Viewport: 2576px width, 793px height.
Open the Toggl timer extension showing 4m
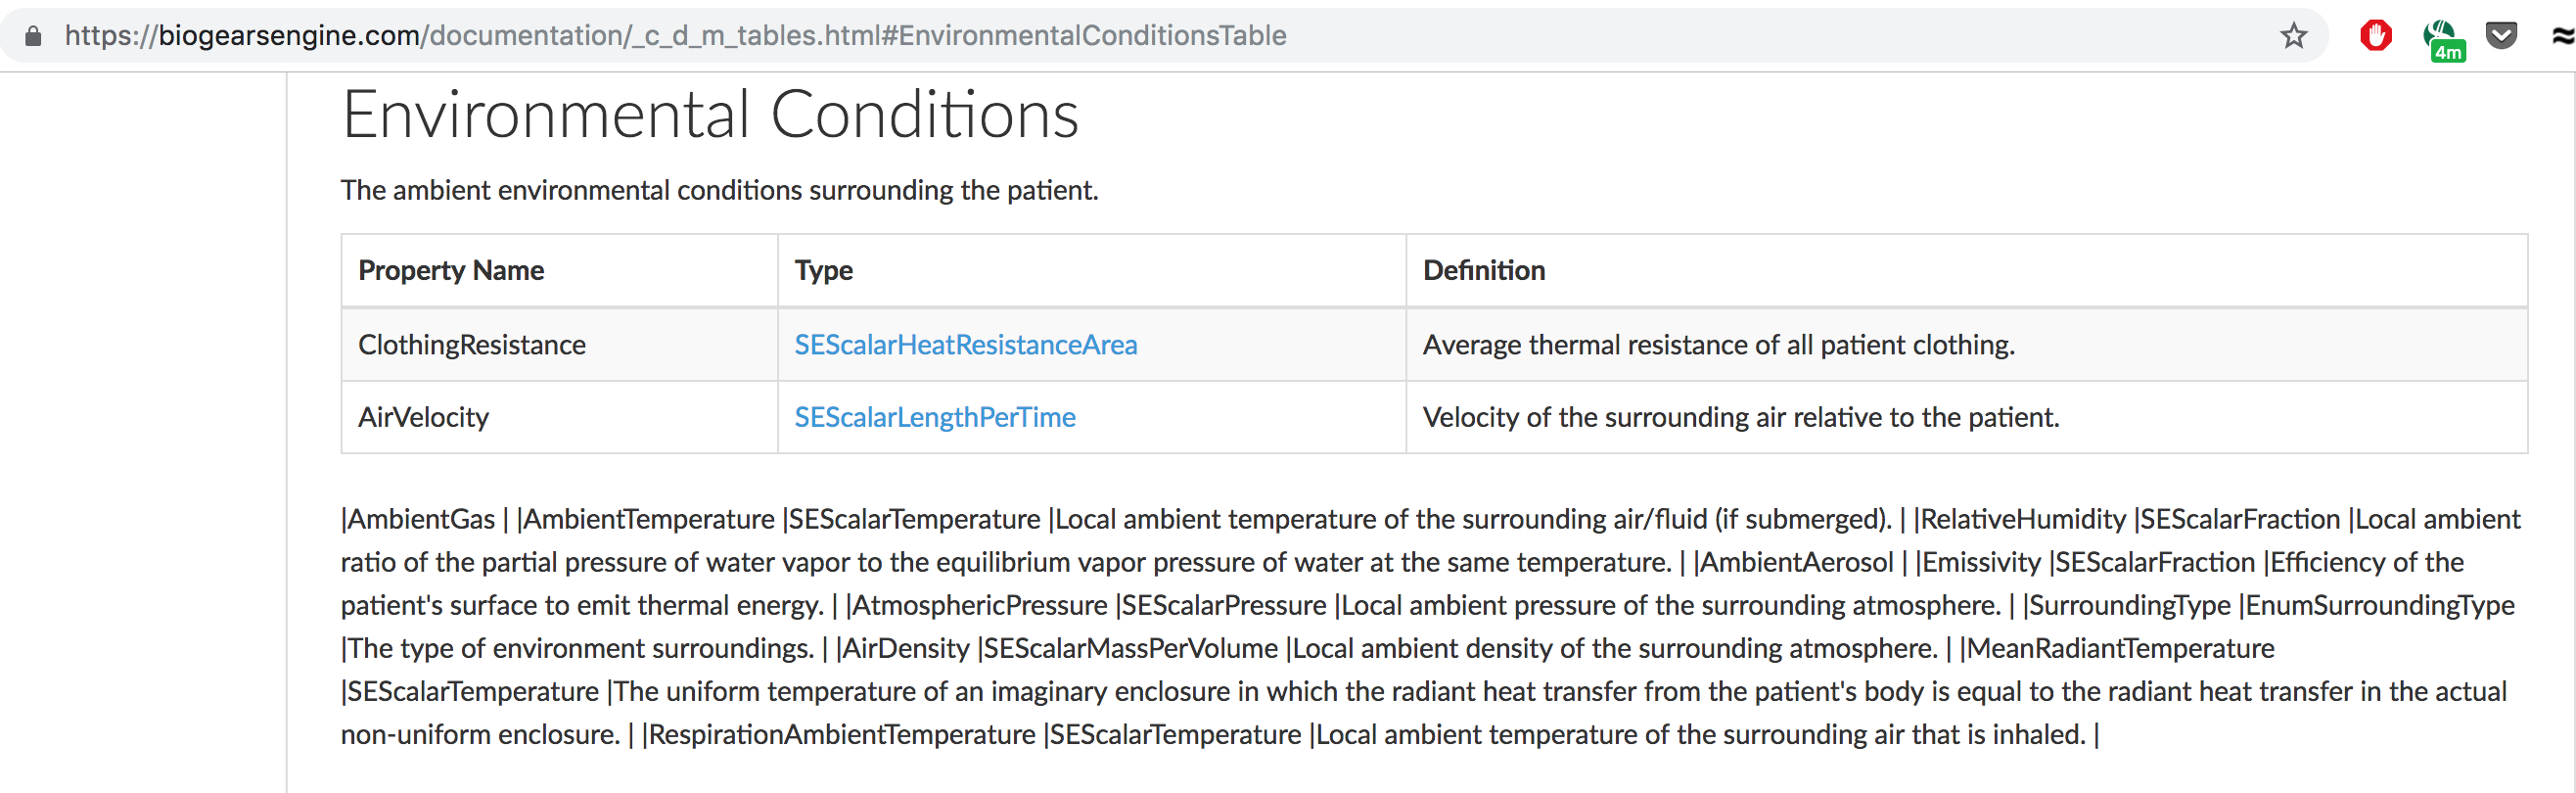tap(2440, 35)
